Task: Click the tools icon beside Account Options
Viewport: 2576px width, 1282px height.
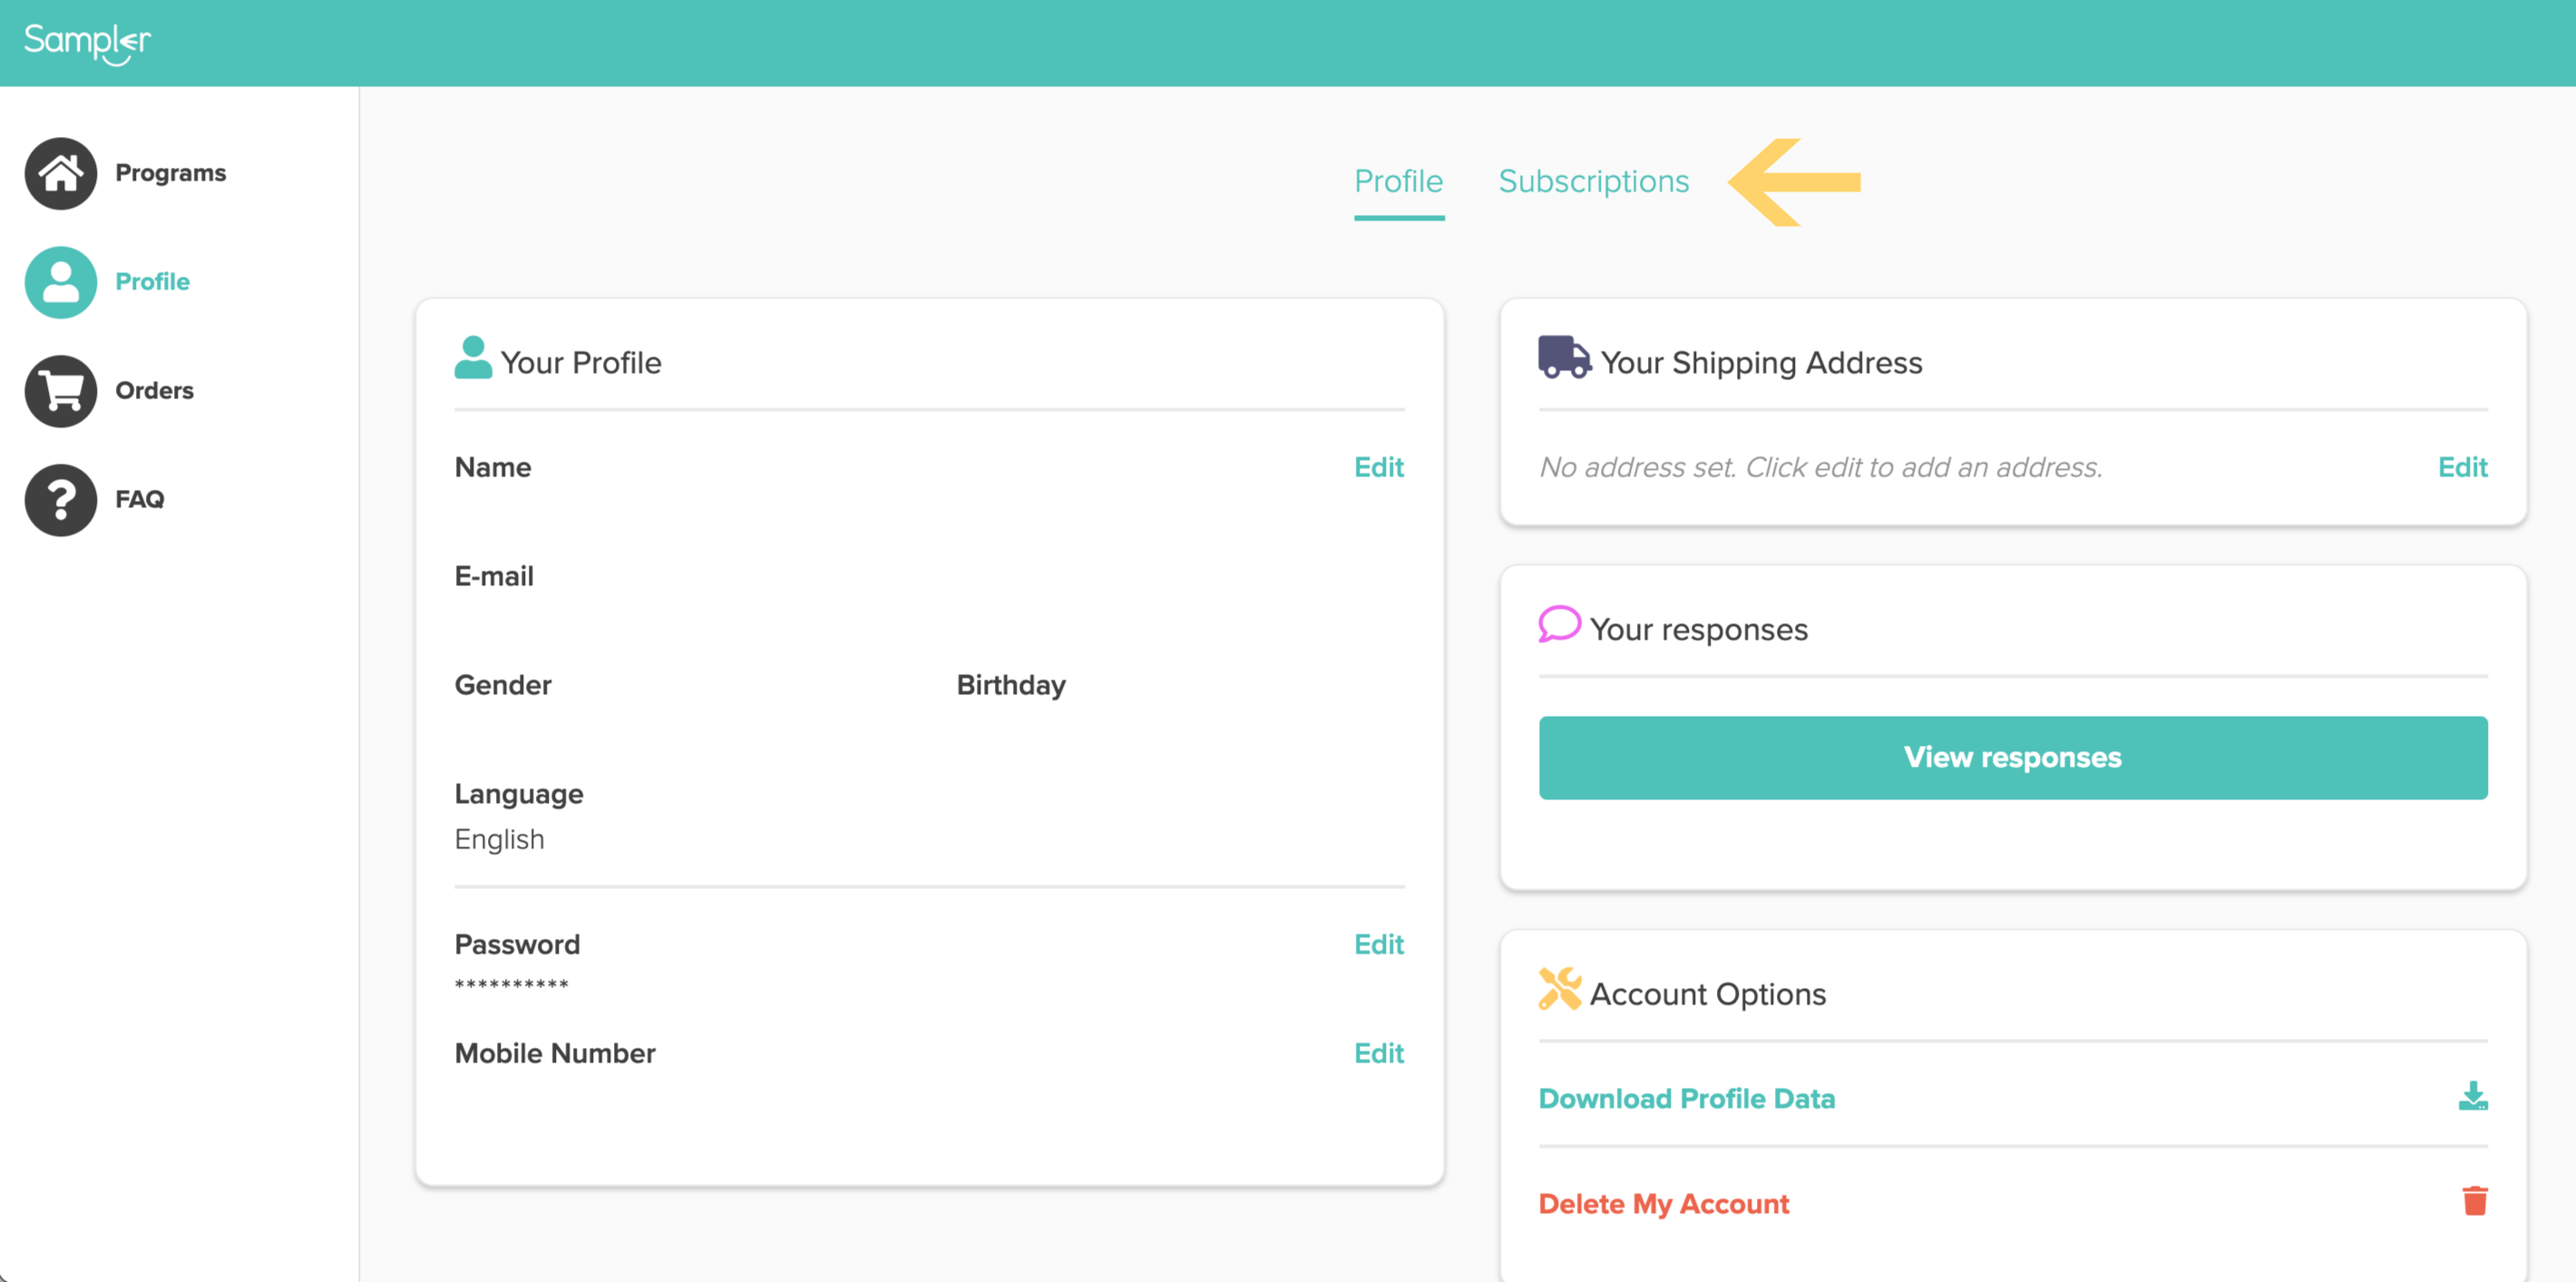Action: [x=1560, y=989]
